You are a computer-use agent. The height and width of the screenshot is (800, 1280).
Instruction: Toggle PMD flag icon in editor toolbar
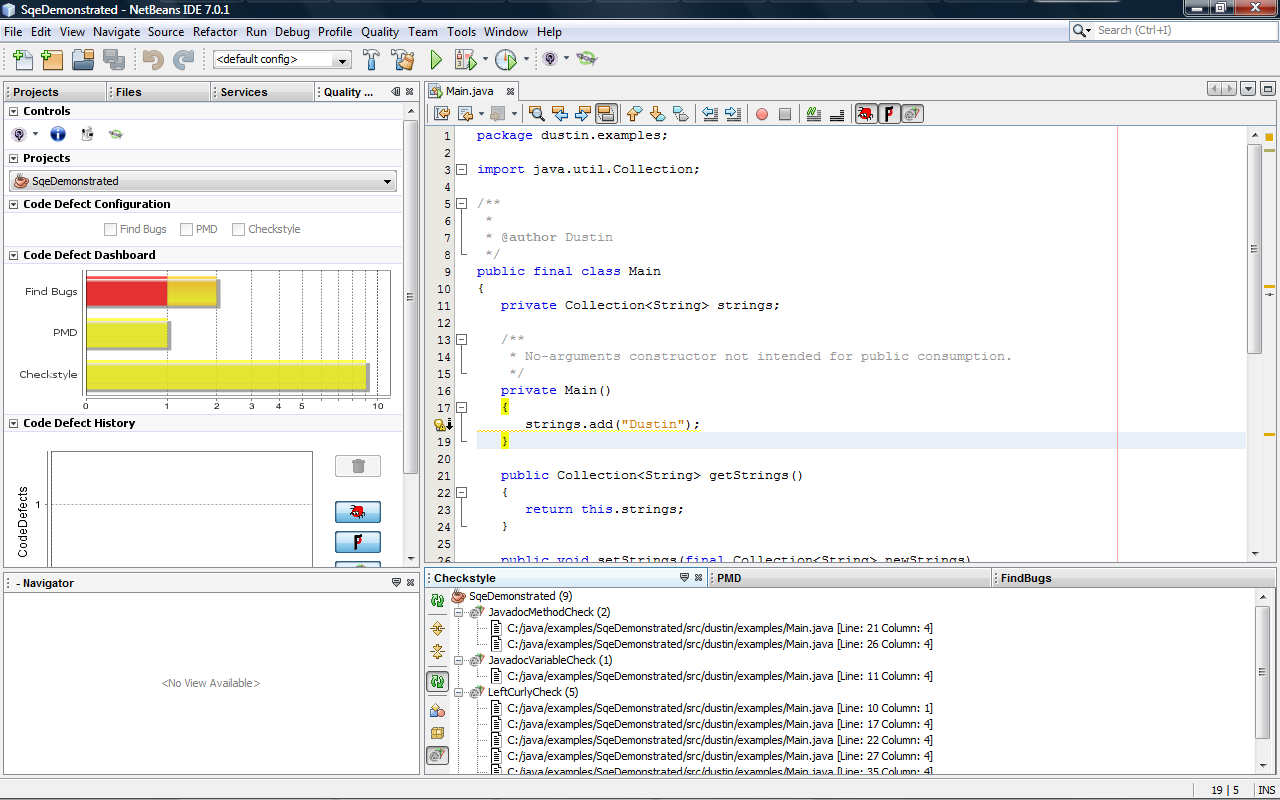(889, 114)
